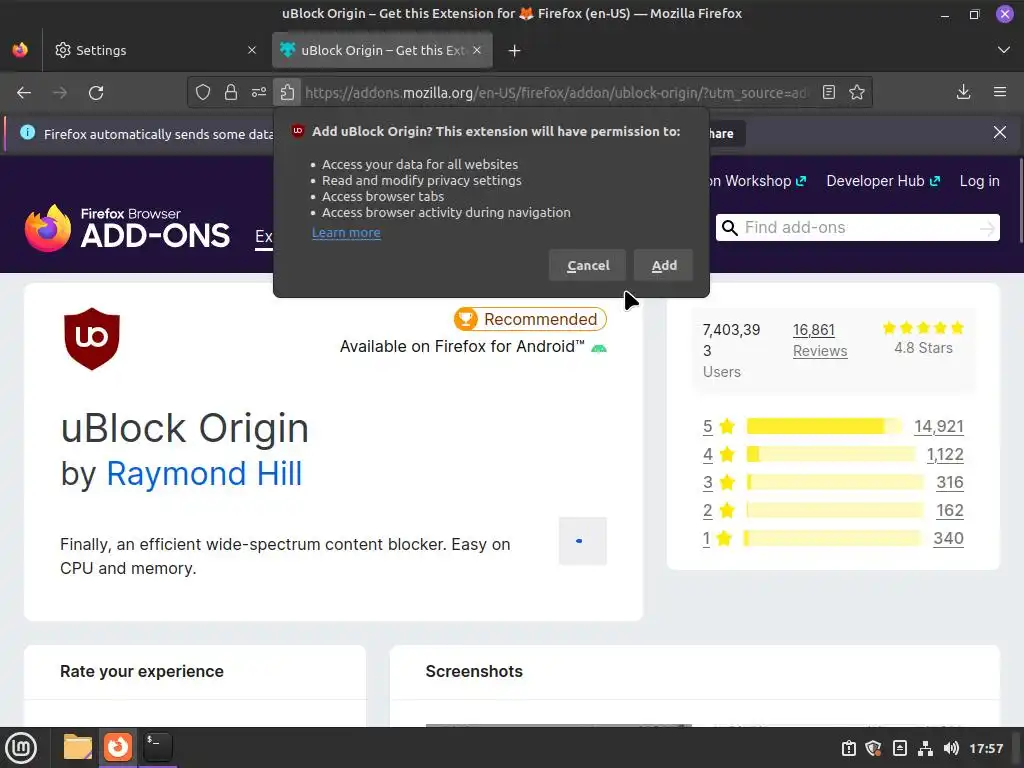Click the Find add-ons search field
Screen dimensions: 1024x768
(x=859, y=227)
